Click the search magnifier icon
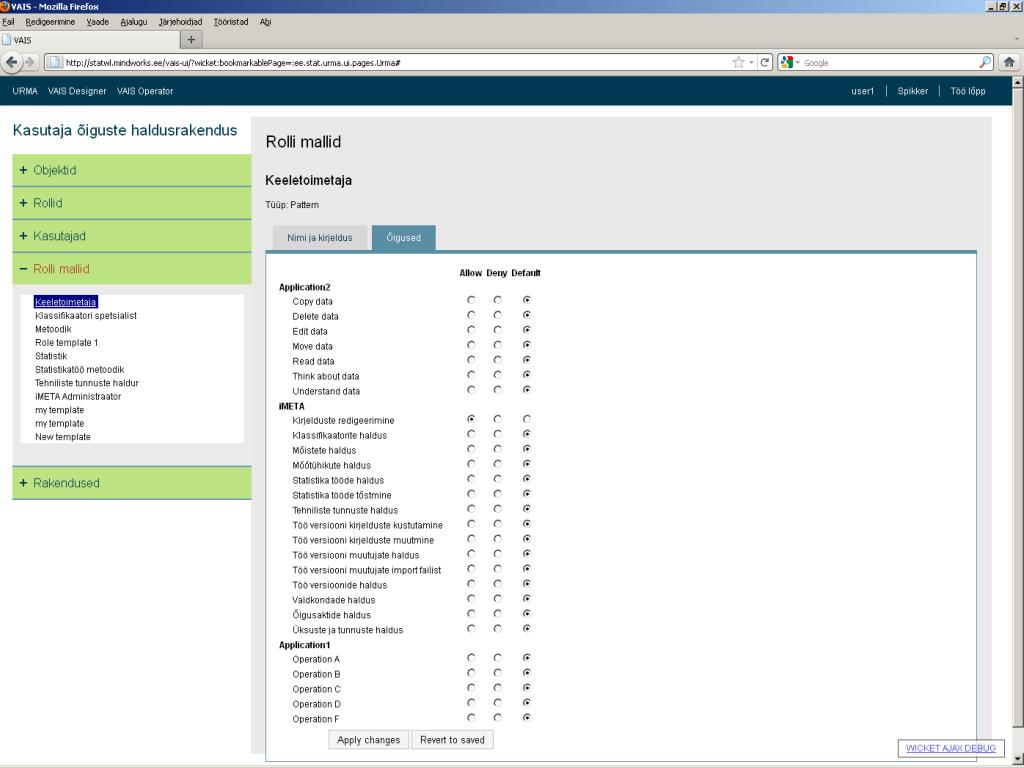 click(x=985, y=63)
